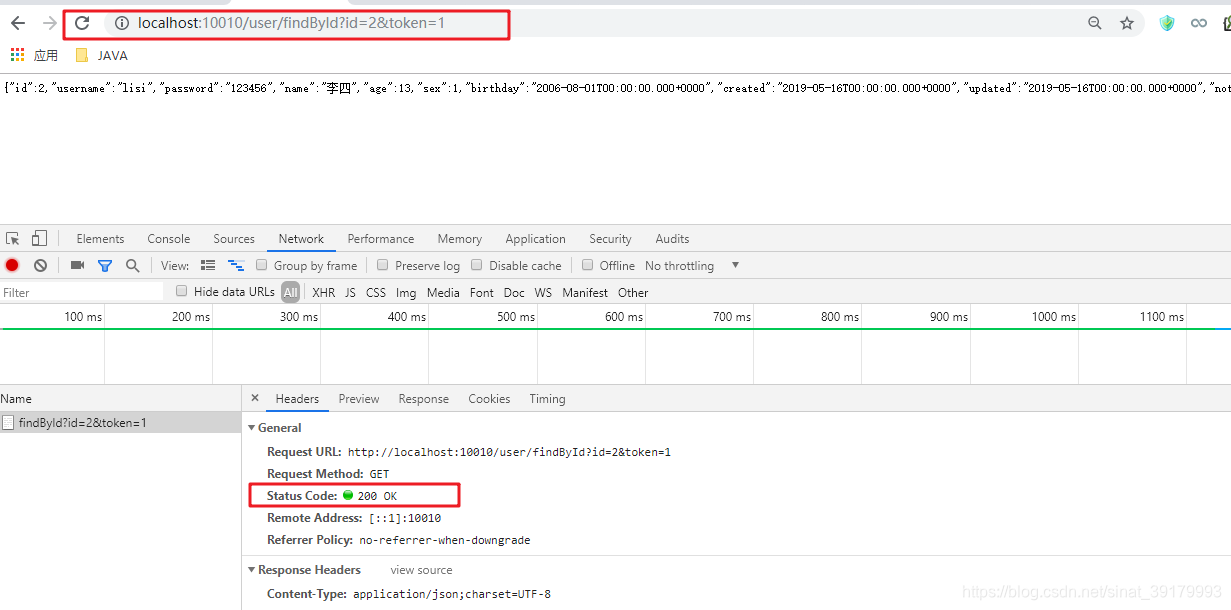
Task: Select the All filter type
Action: 290,292
